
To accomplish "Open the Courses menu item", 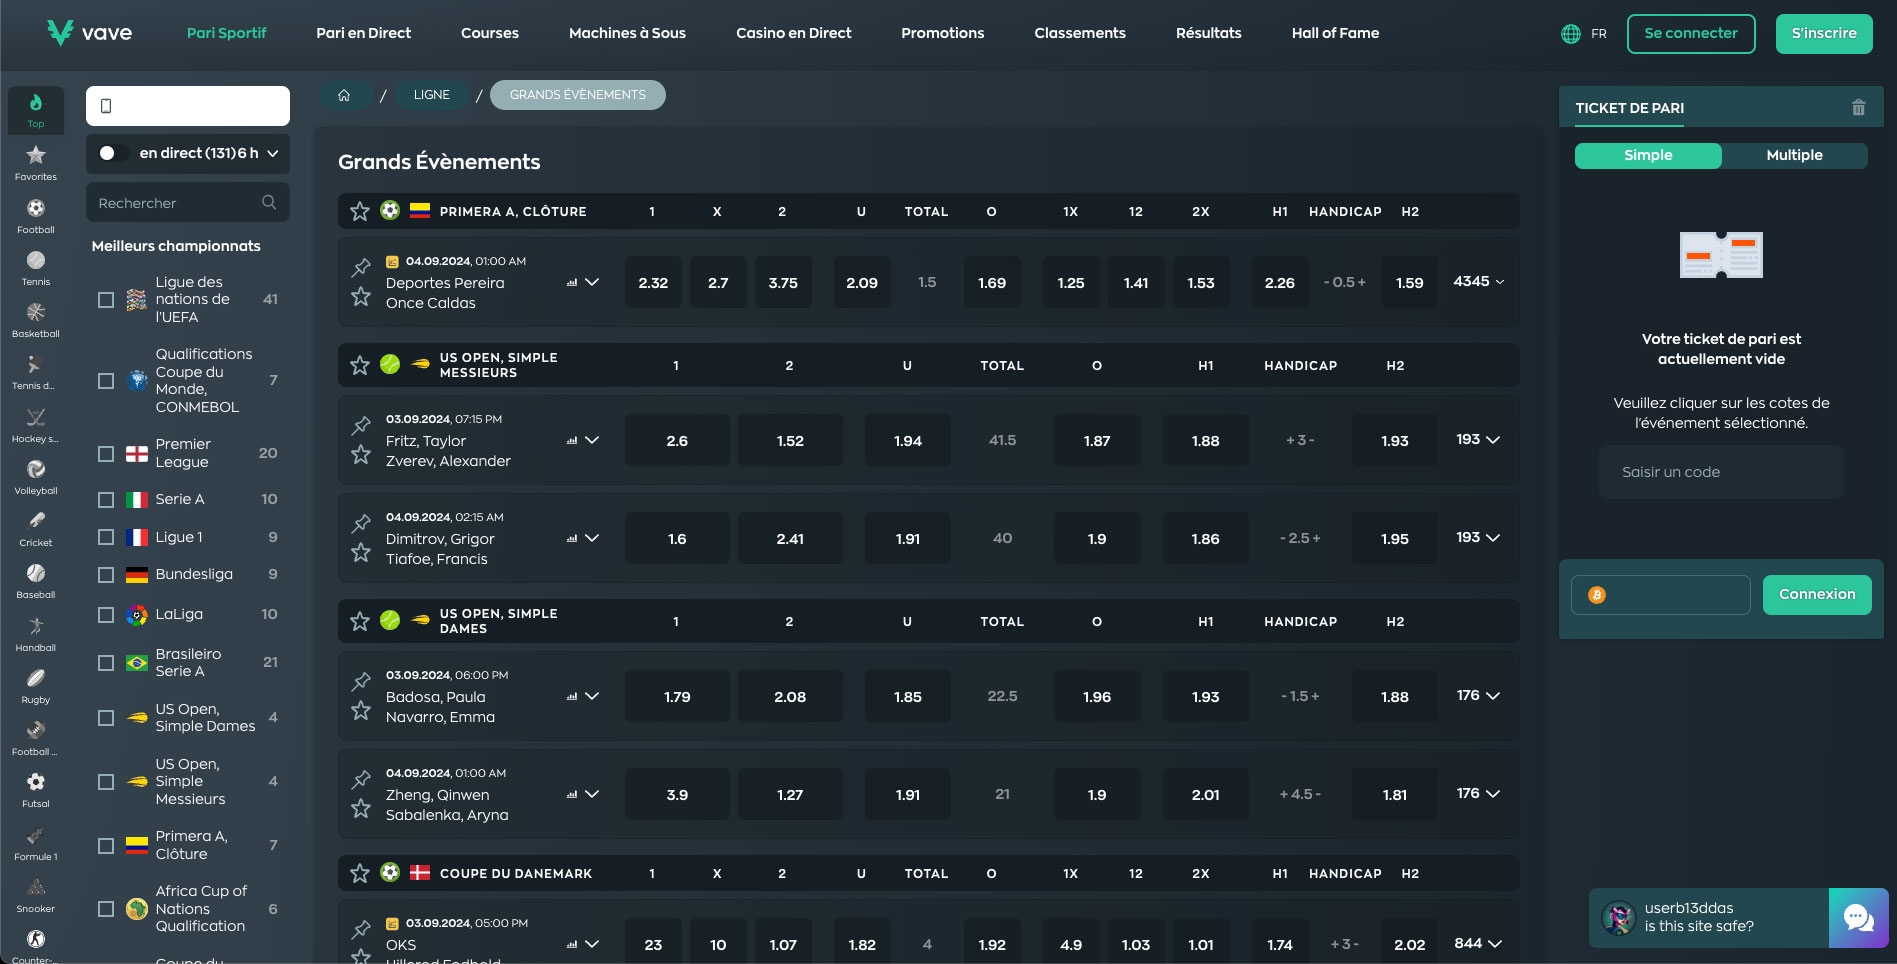I will coord(490,33).
